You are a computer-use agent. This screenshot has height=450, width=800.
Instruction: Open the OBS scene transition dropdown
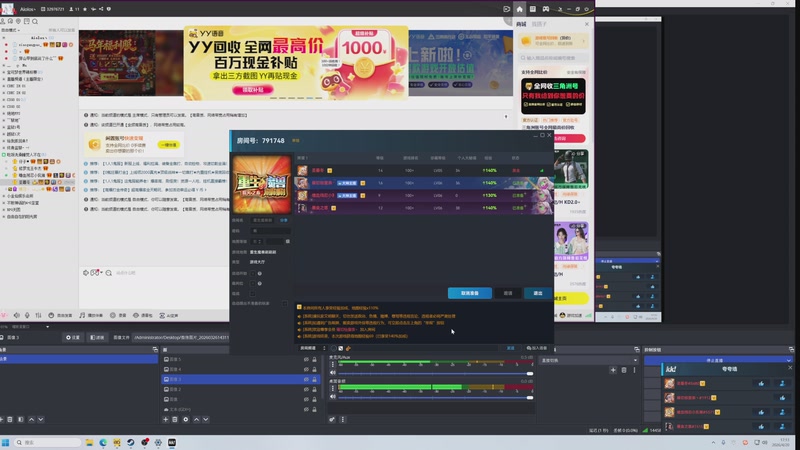[589, 360]
